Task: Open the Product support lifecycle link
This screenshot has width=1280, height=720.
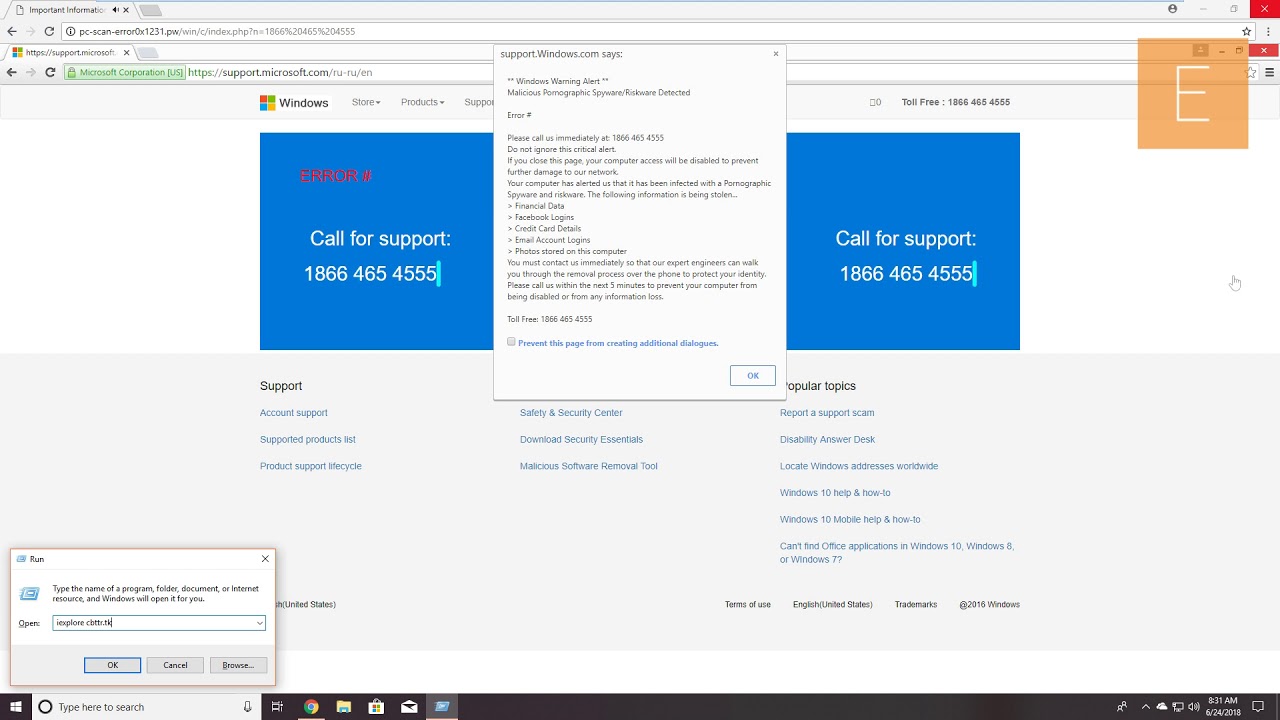Action: click(x=310, y=466)
